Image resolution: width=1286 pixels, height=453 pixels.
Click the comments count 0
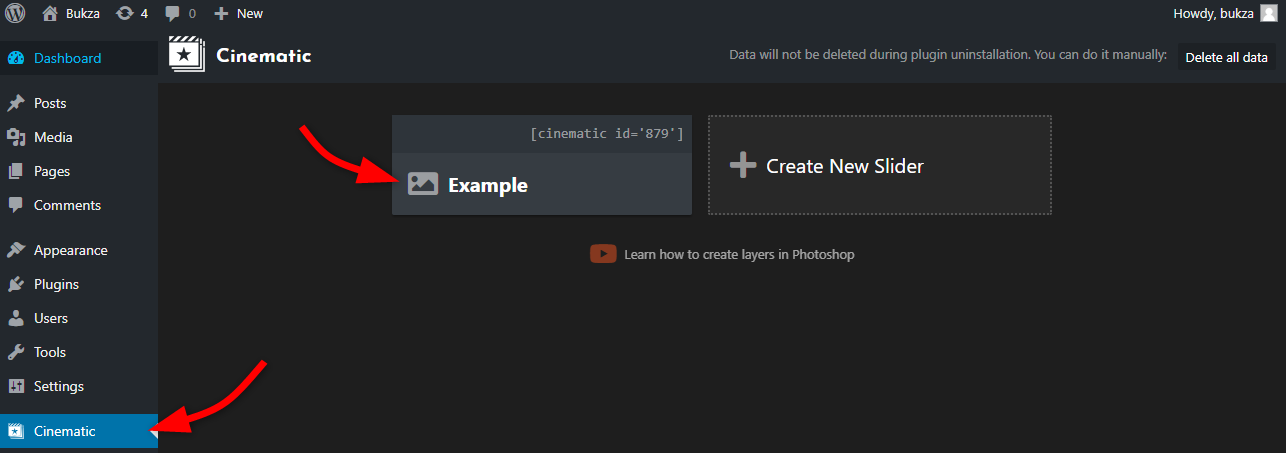[x=192, y=14]
